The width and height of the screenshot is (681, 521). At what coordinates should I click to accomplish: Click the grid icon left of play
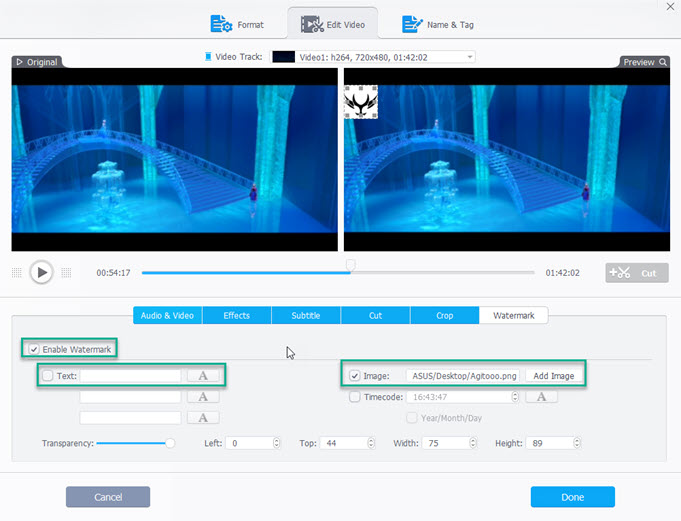click(x=17, y=273)
